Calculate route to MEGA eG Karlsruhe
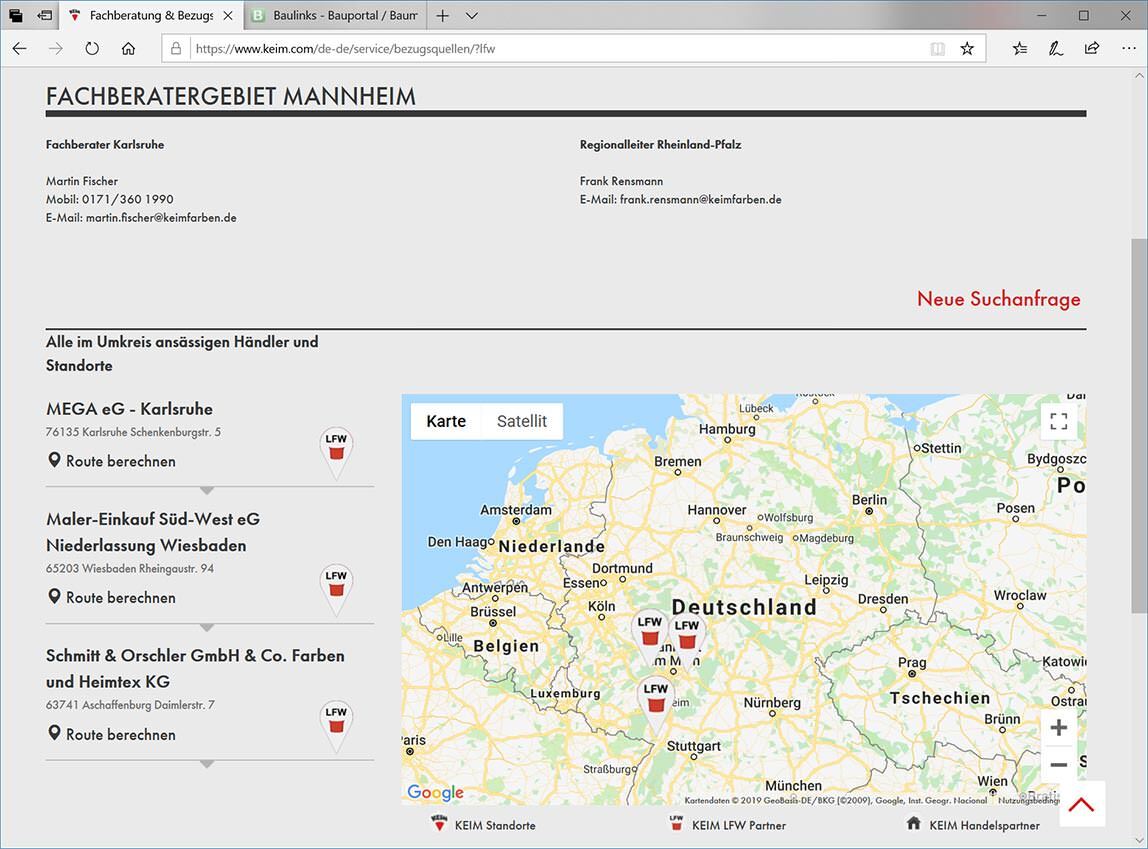 point(111,461)
